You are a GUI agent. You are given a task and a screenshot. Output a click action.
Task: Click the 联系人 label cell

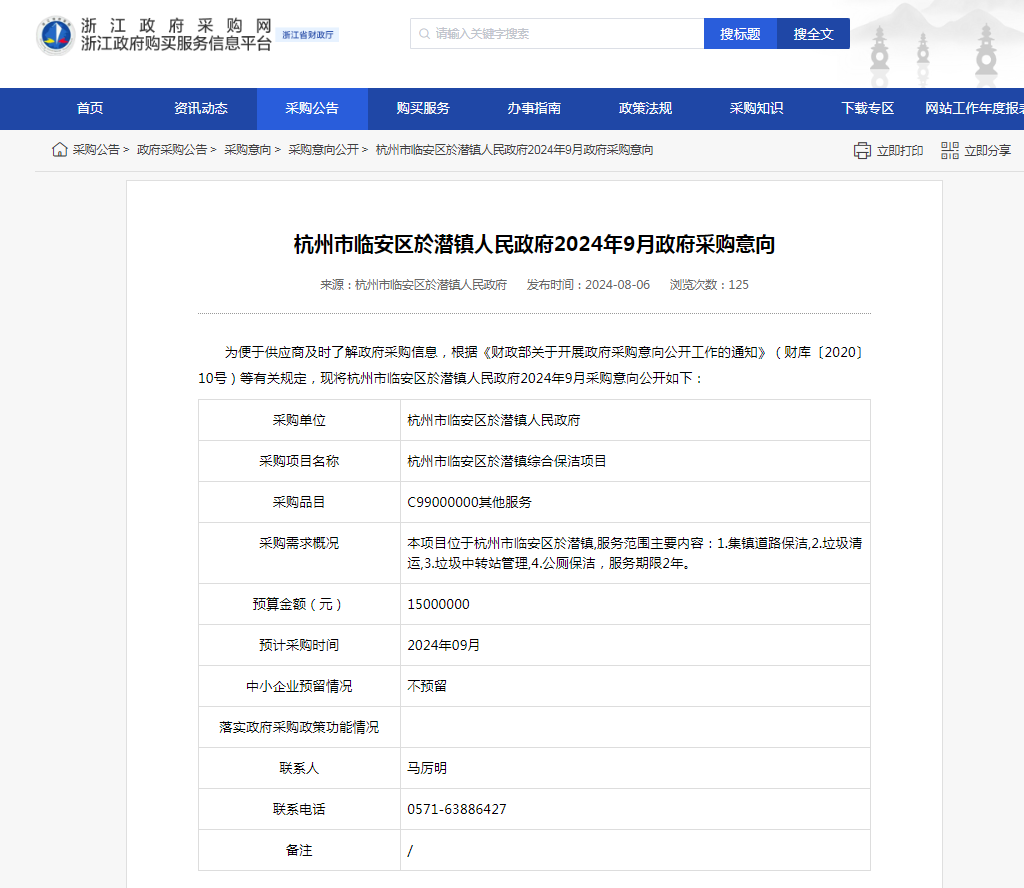pos(299,769)
